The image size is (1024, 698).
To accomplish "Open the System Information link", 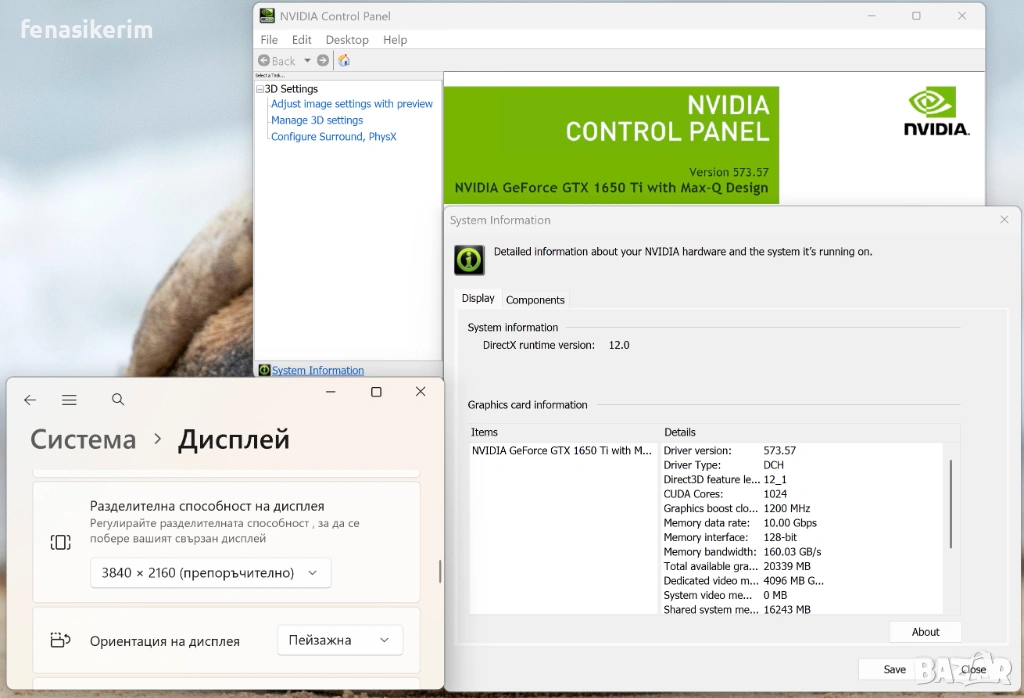I will pyautogui.click(x=318, y=371).
